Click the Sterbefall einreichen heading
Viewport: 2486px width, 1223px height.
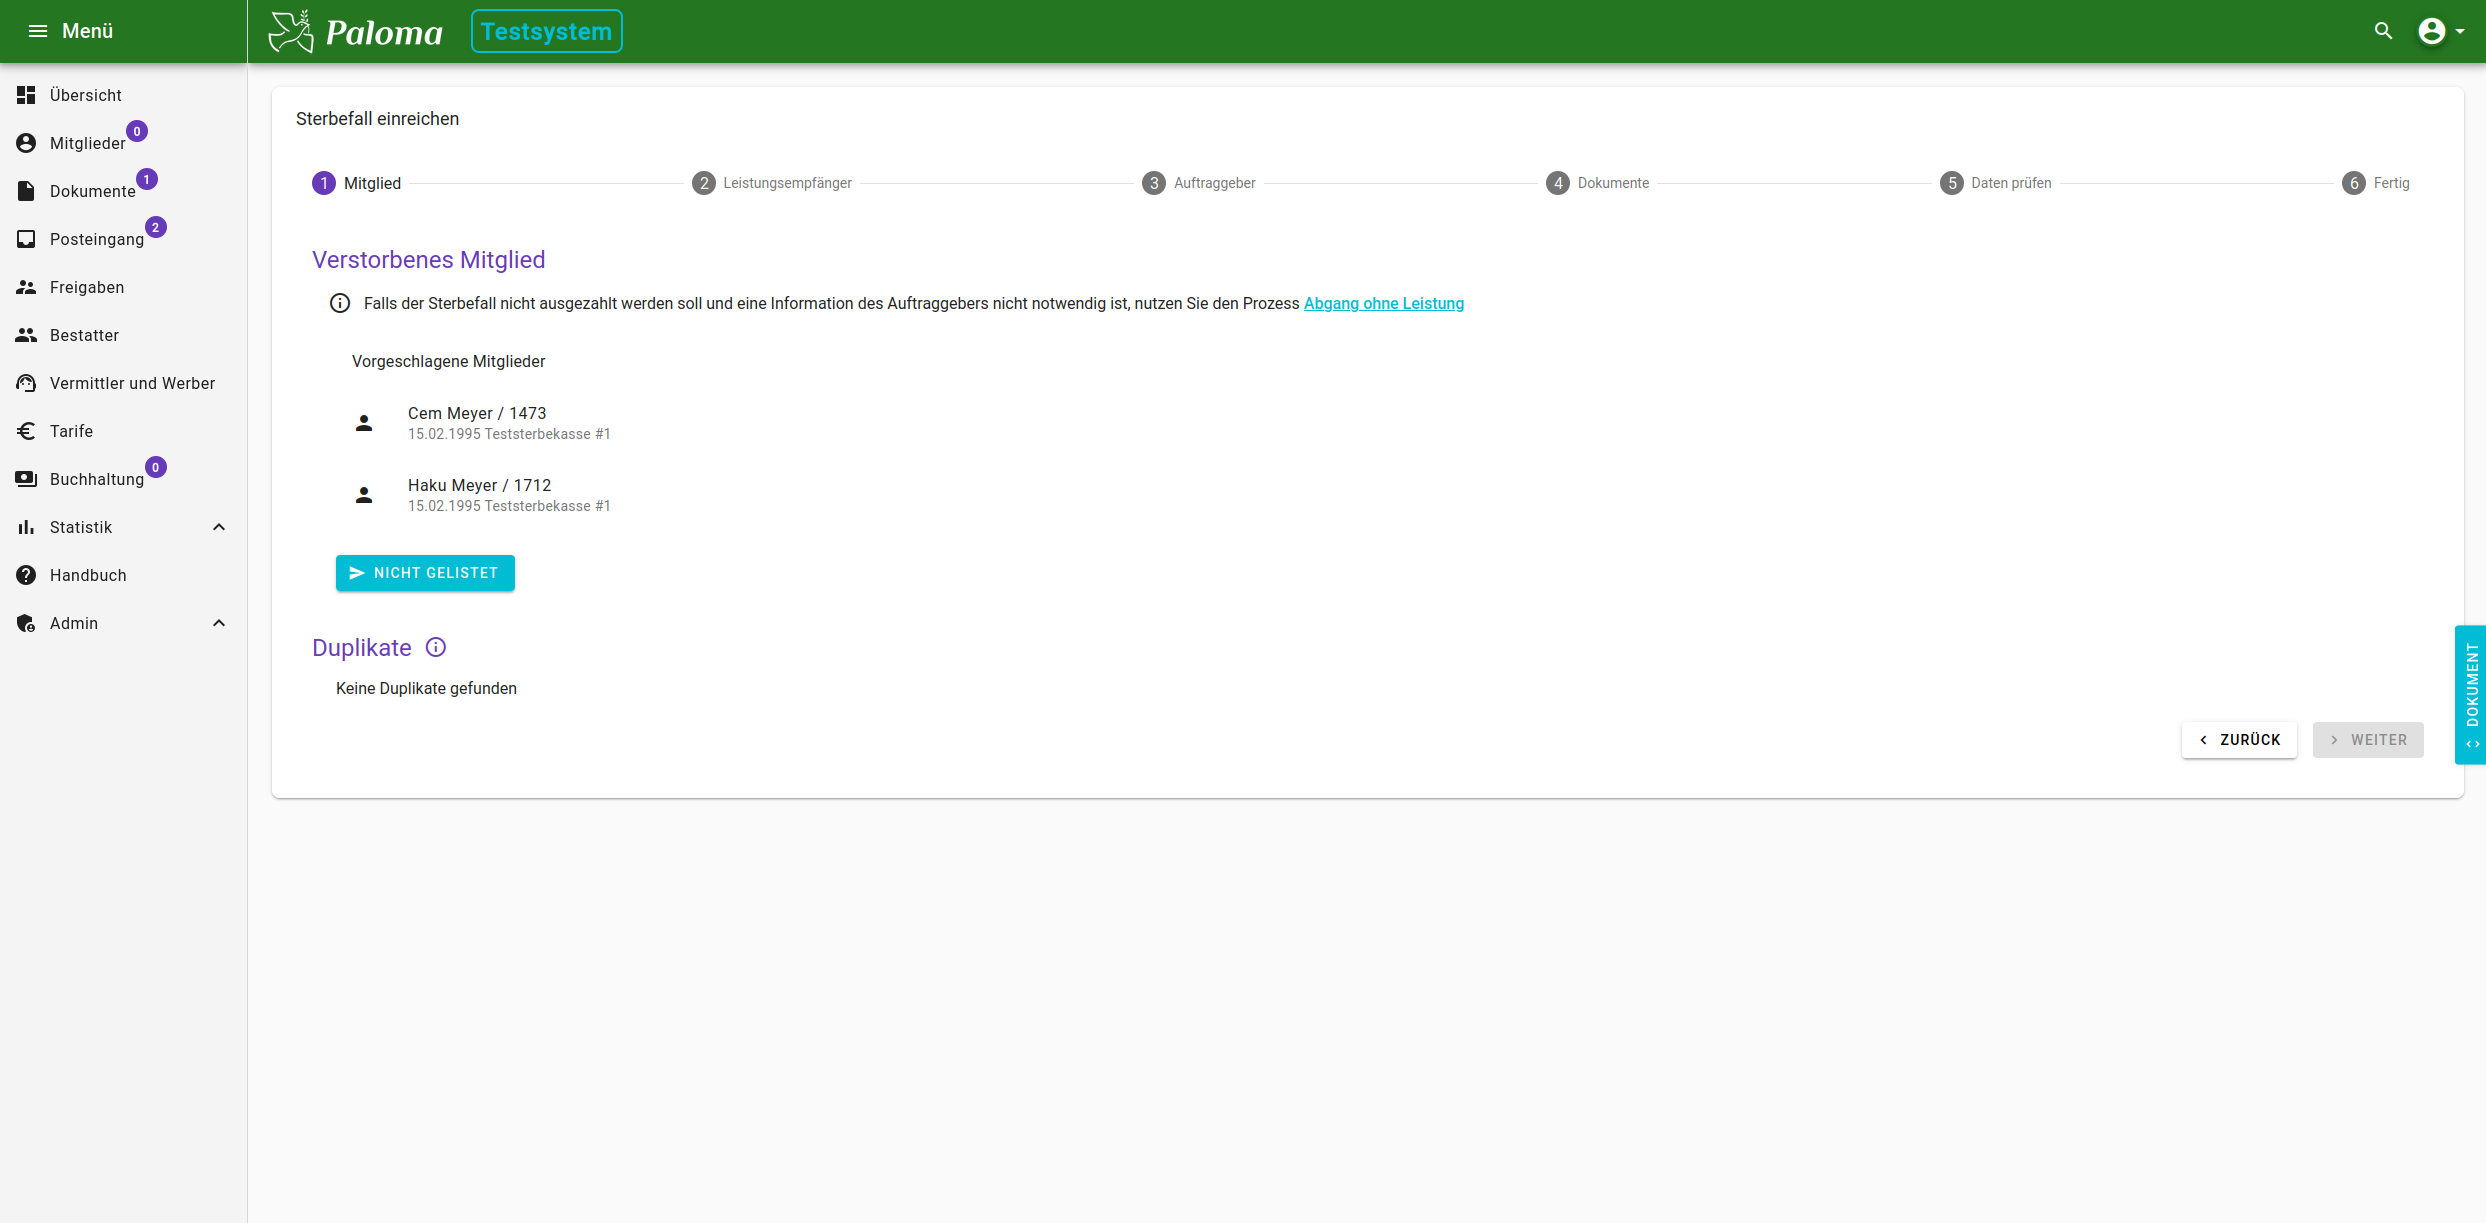pyautogui.click(x=377, y=119)
